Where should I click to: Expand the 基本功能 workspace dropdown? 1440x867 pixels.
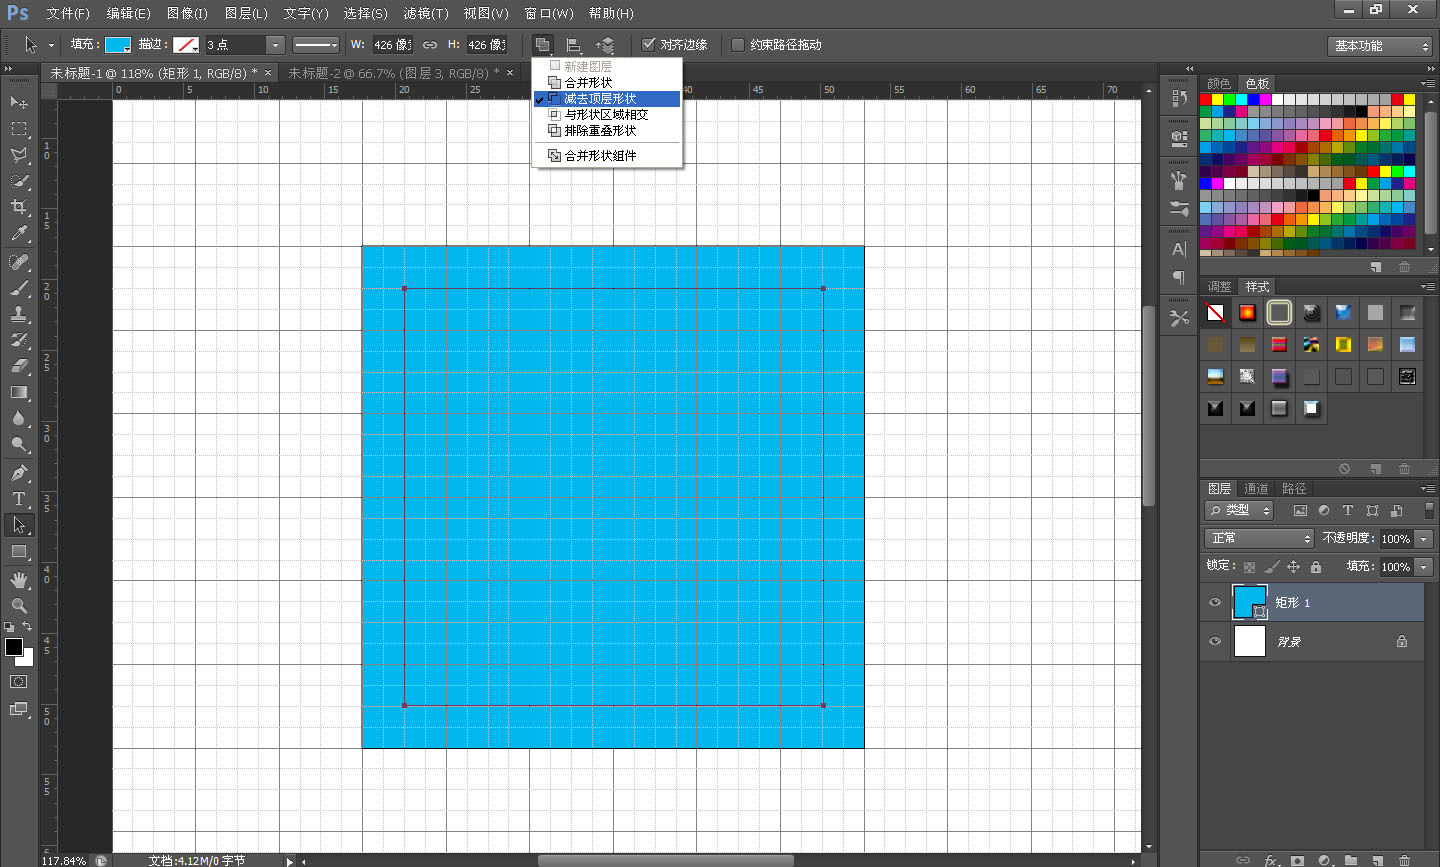point(1383,46)
